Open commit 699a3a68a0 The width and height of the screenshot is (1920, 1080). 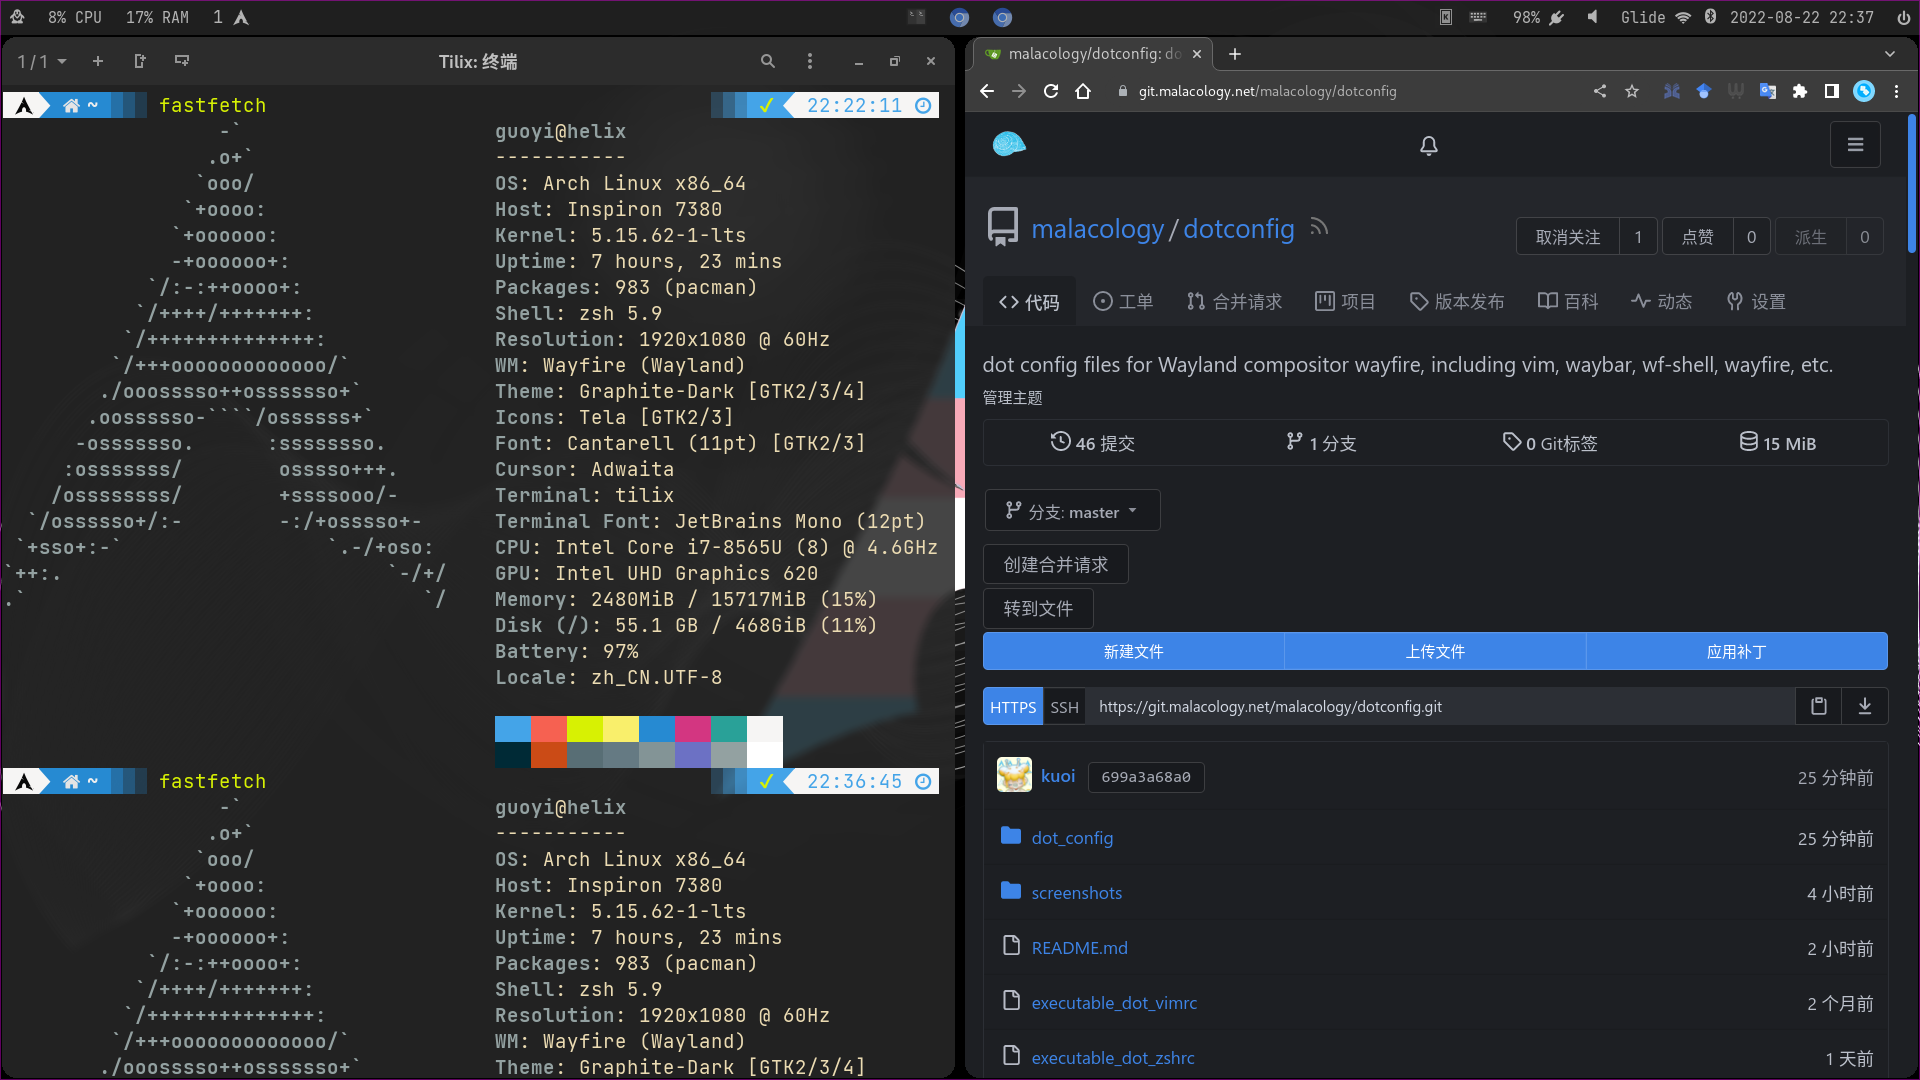[x=1146, y=777]
